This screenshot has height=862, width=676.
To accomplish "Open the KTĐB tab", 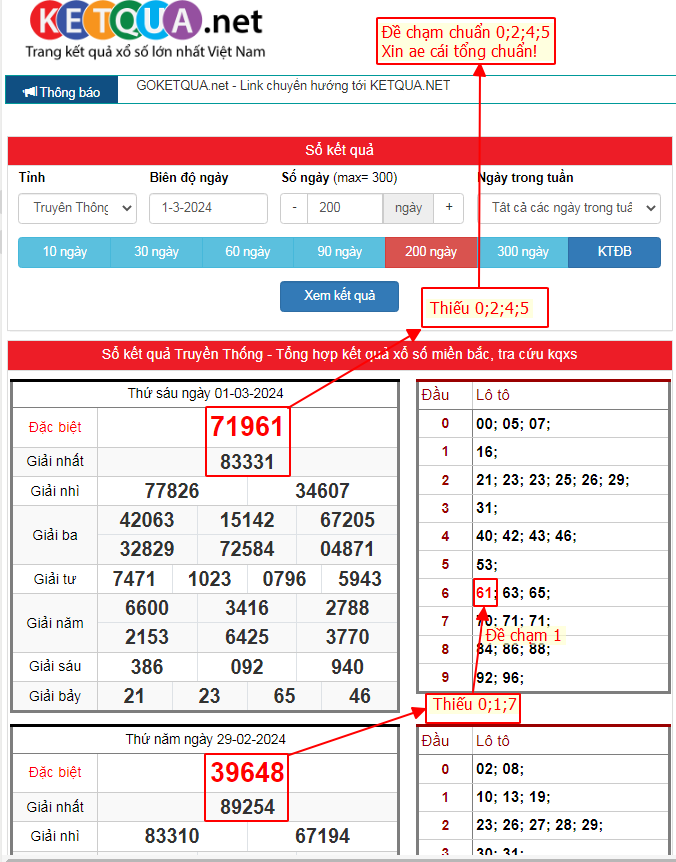I will point(614,252).
